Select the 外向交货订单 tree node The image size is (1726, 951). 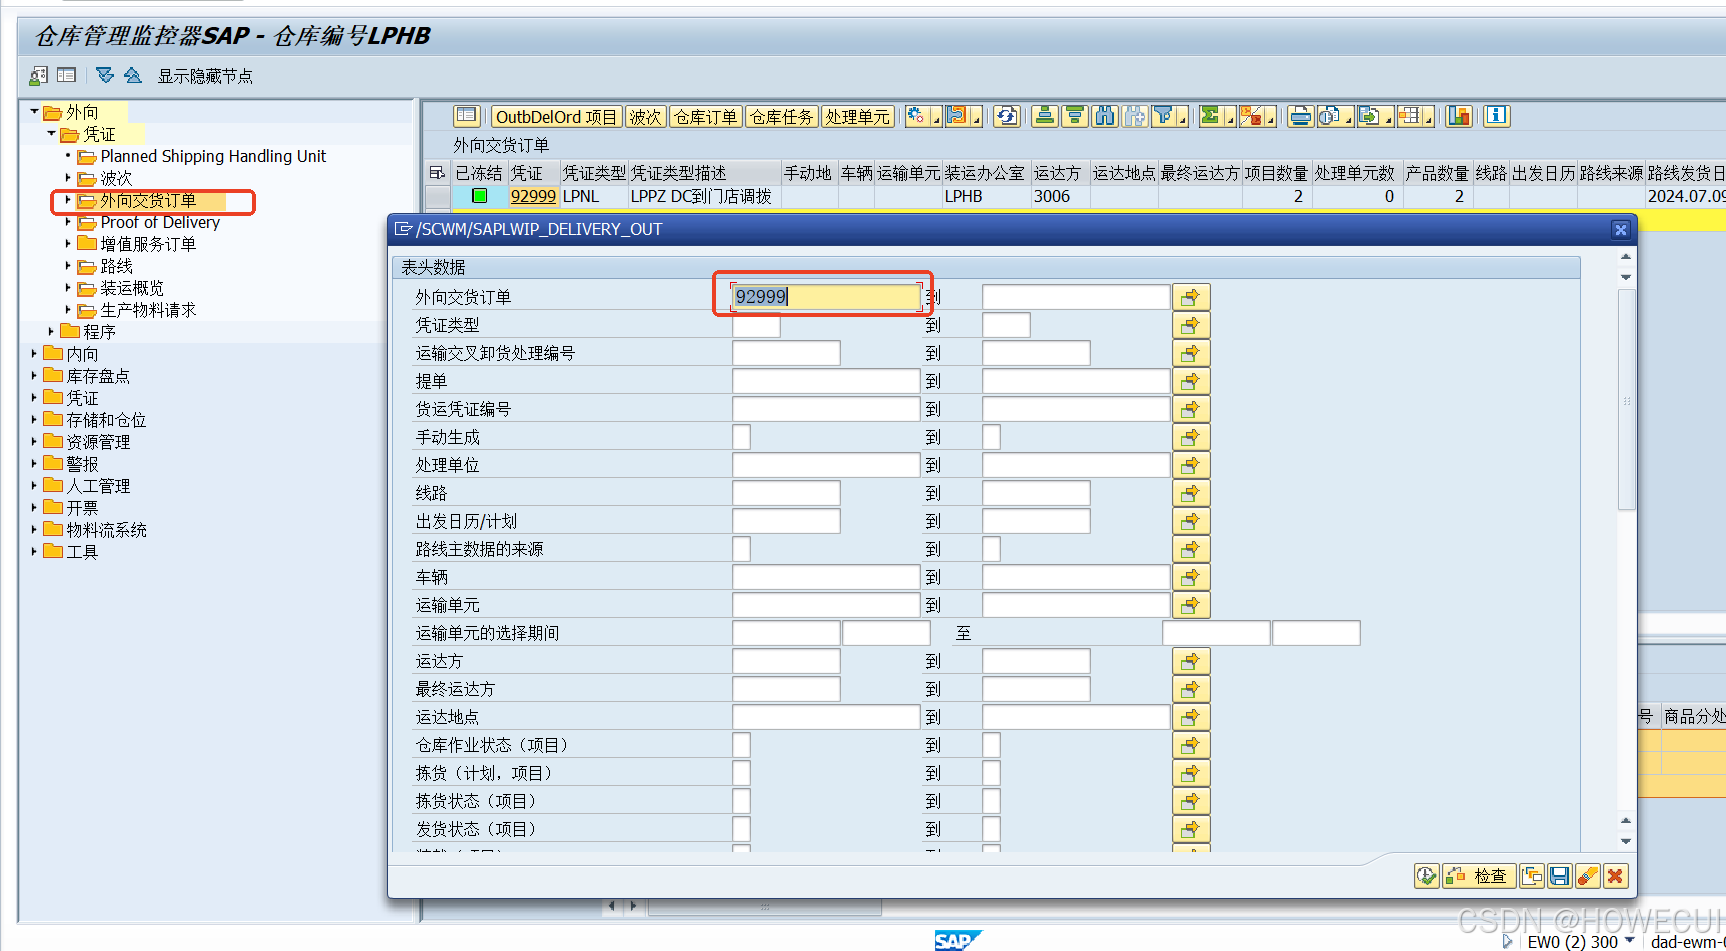(148, 201)
